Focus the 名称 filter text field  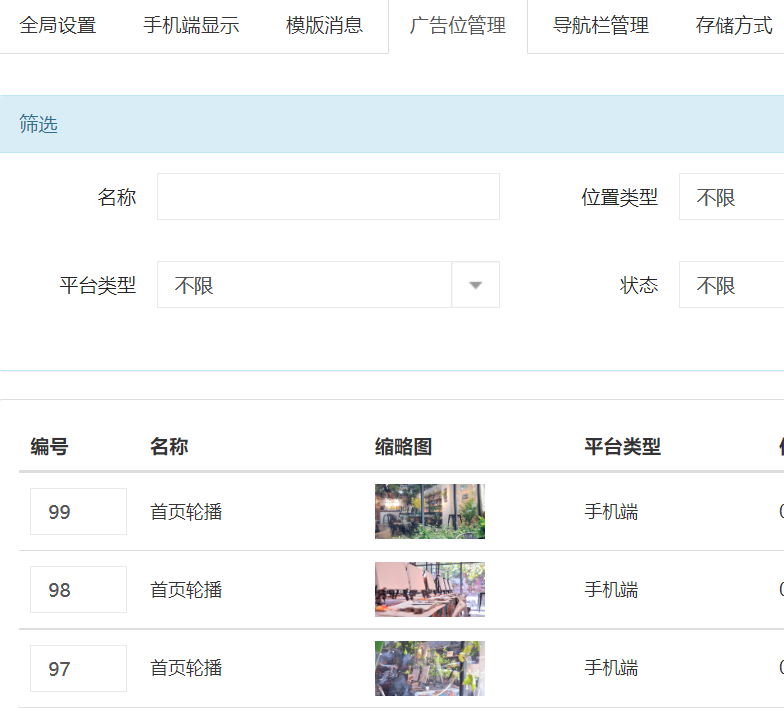(328, 197)
